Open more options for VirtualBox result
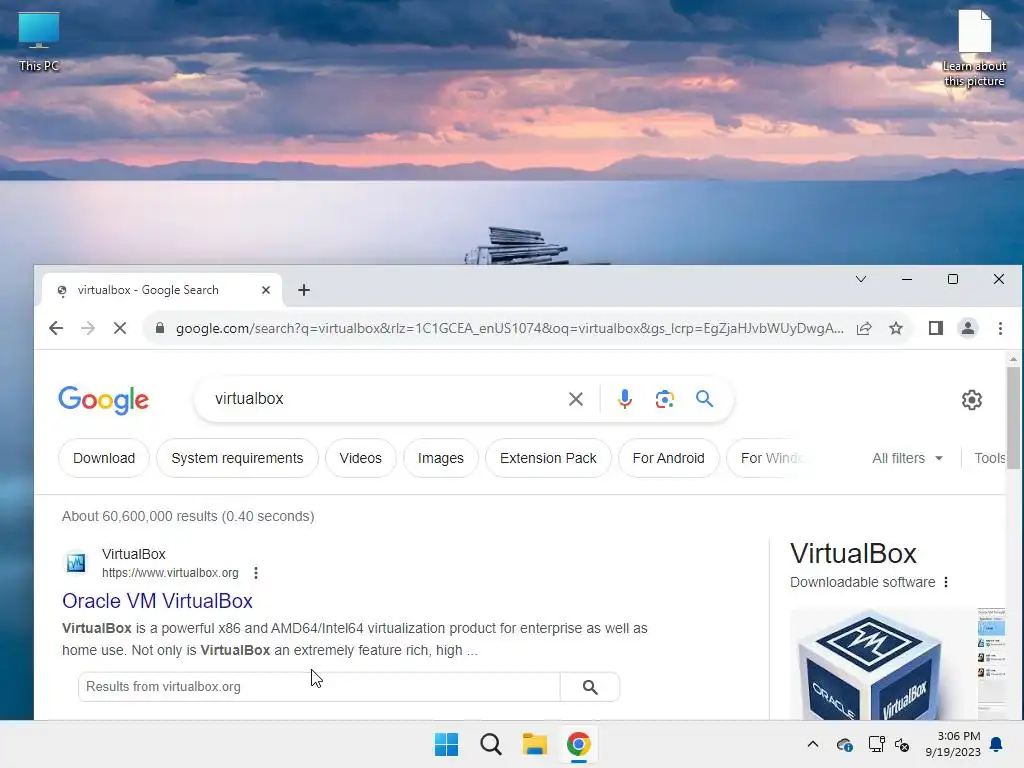1024x768 pixels. [x=256, y=573]
